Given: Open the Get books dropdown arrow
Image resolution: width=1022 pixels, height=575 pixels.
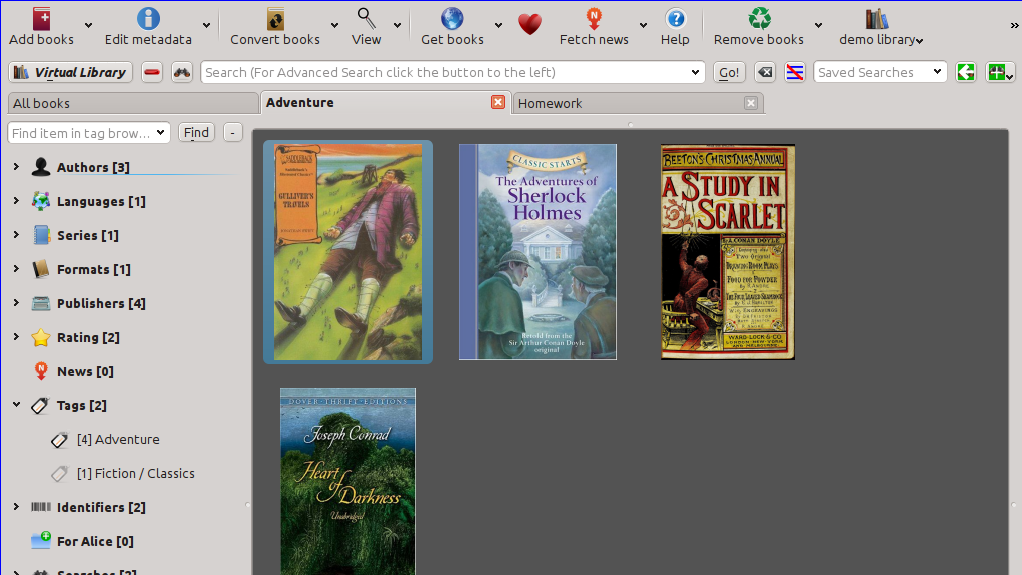Looking at the screenshot, I should [498, 25].
